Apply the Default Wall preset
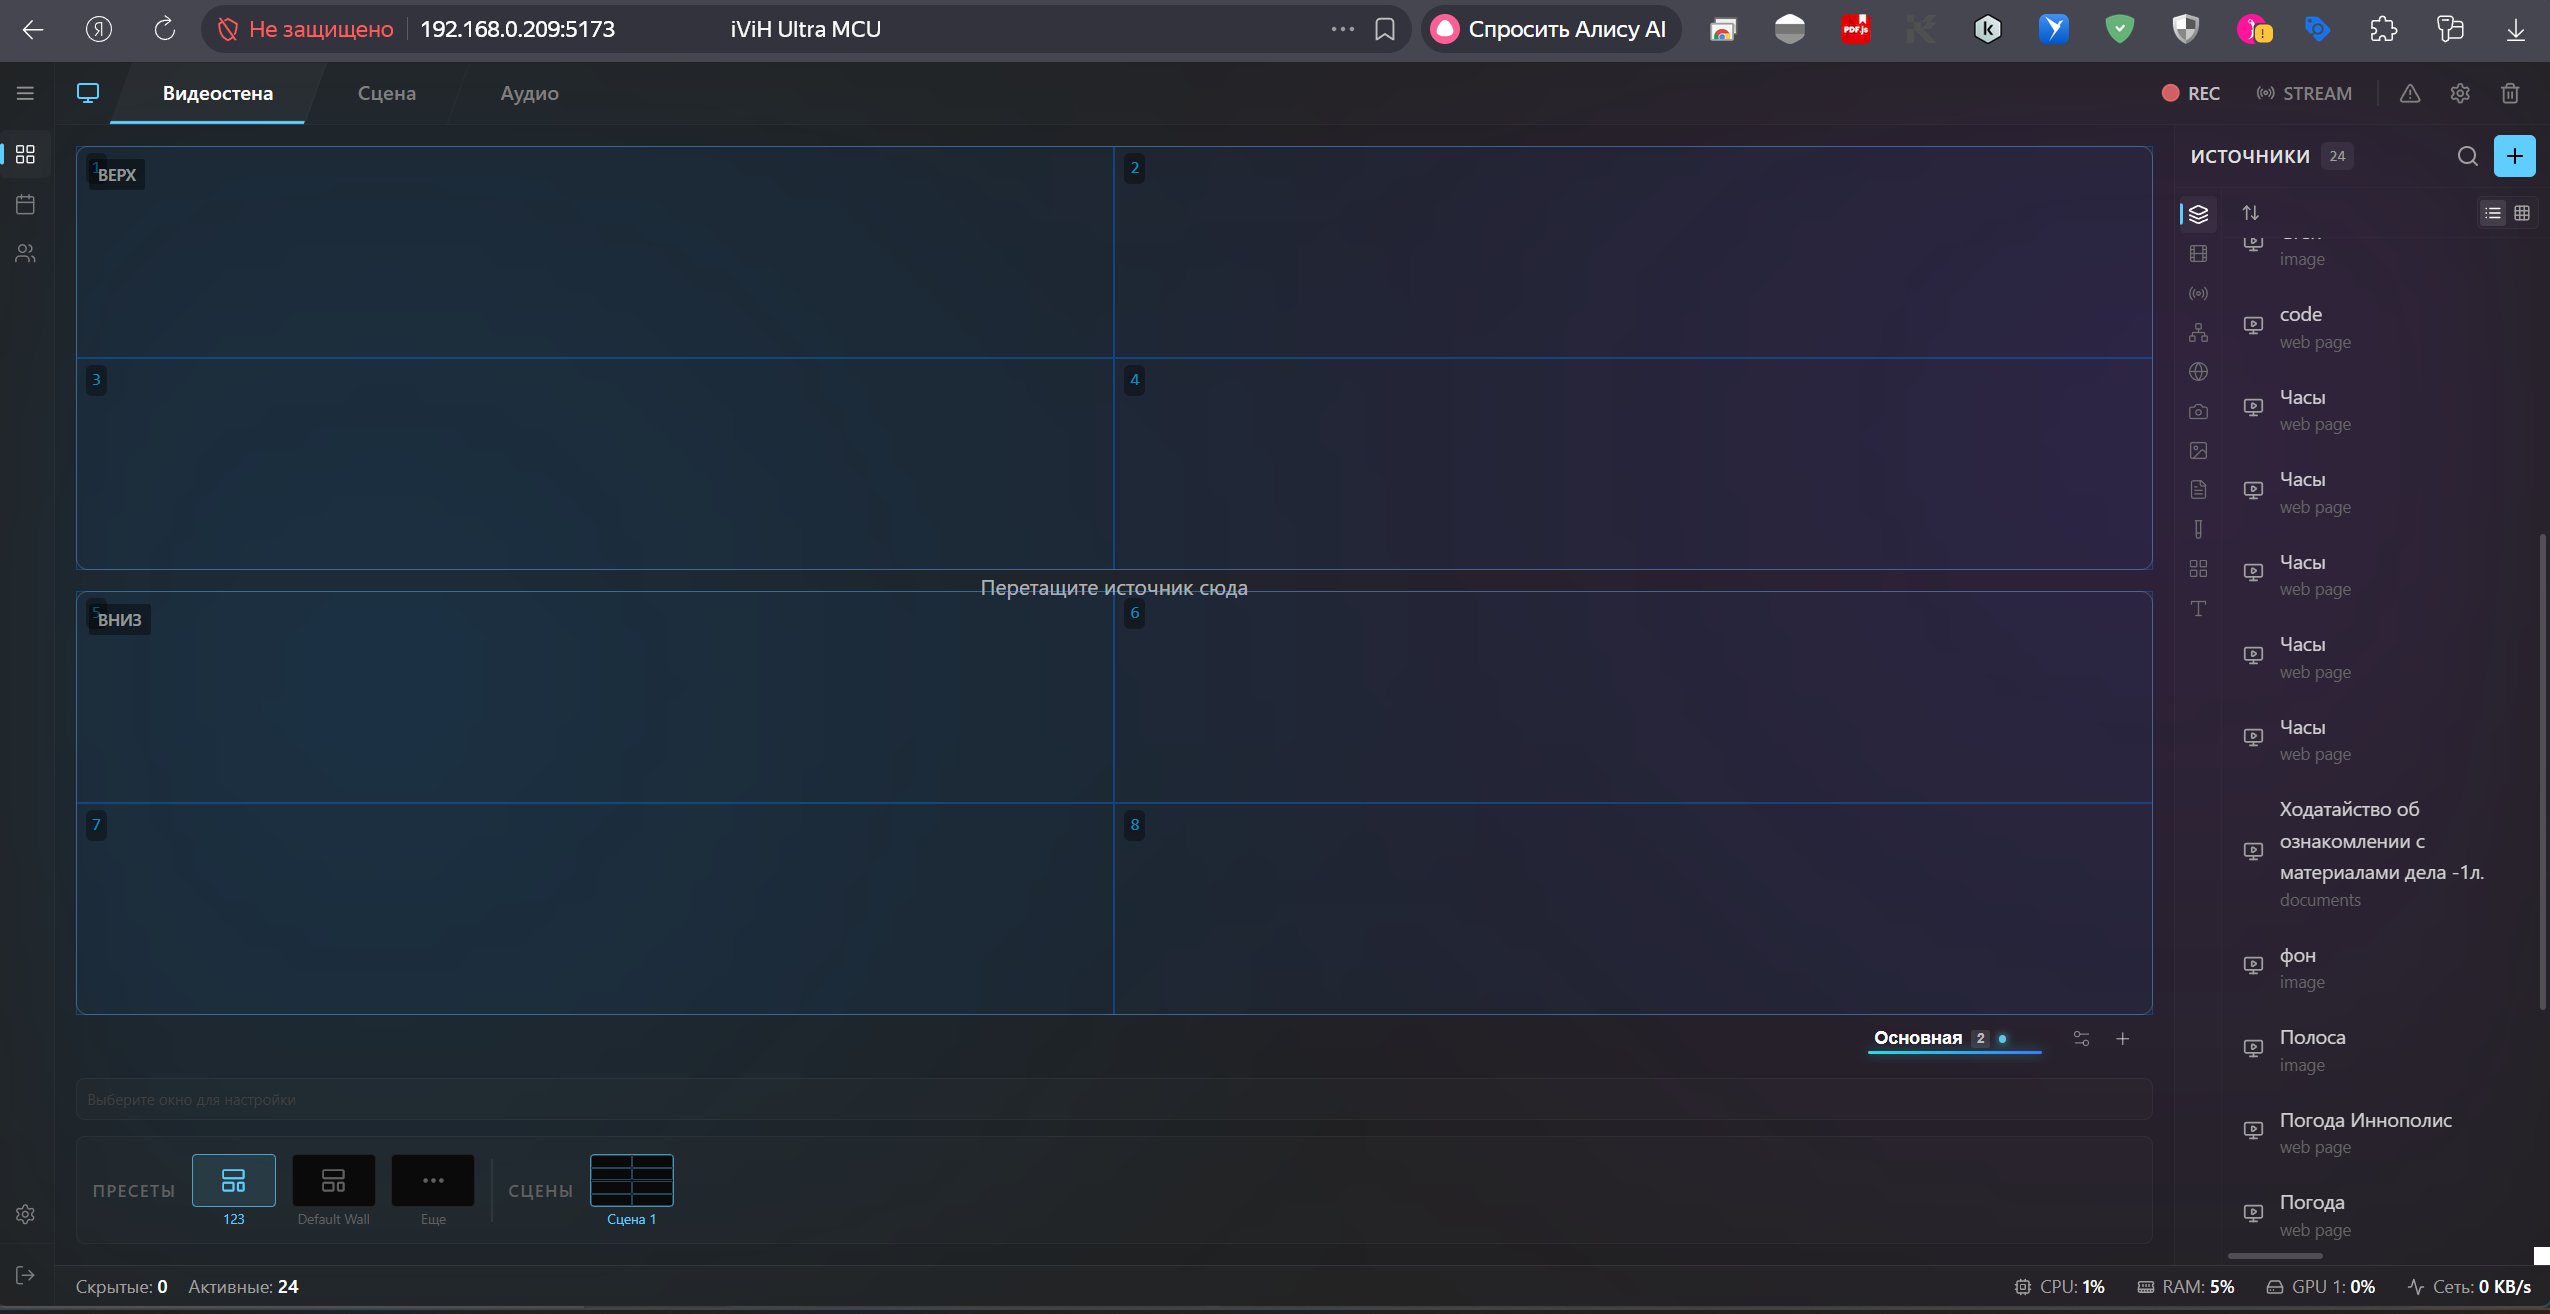Viewport: 2550px width, 1314px height. click(334, 1190)
